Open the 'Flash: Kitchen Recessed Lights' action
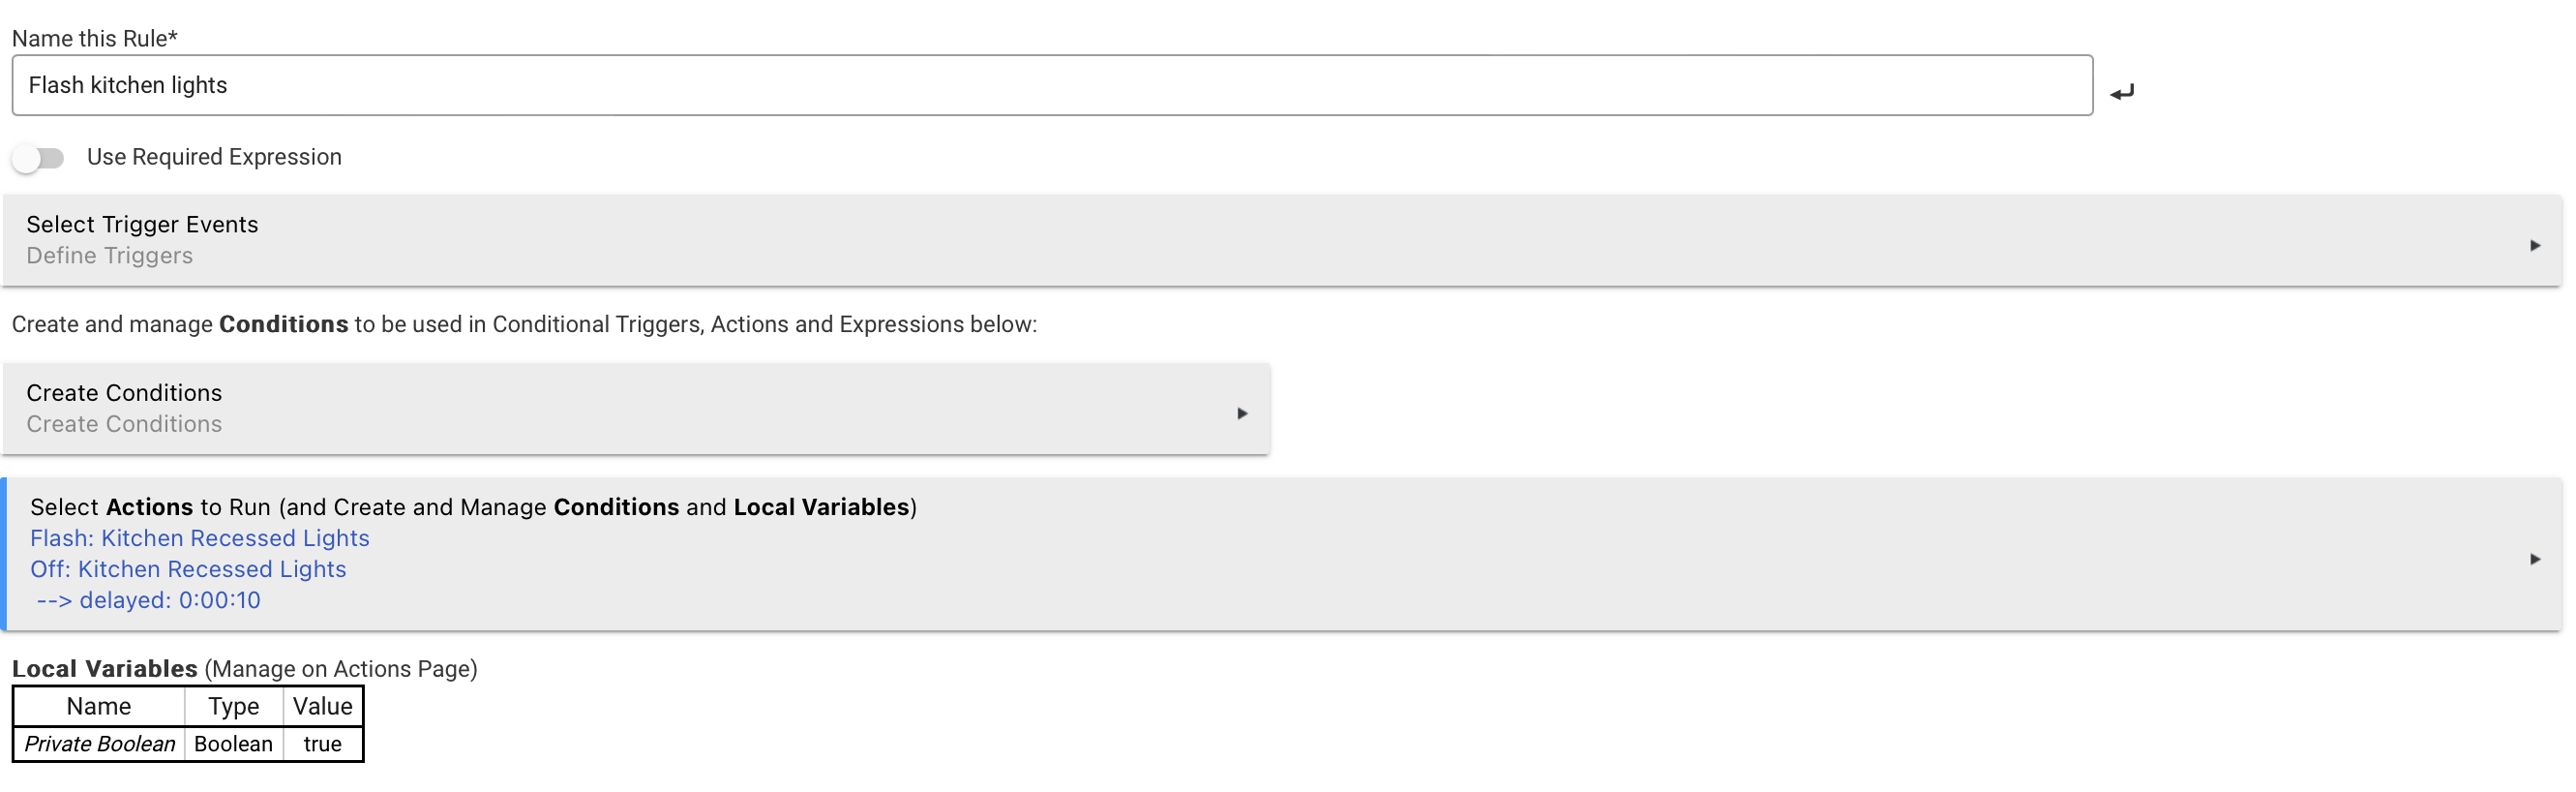2576x792 pixels. 200,538
